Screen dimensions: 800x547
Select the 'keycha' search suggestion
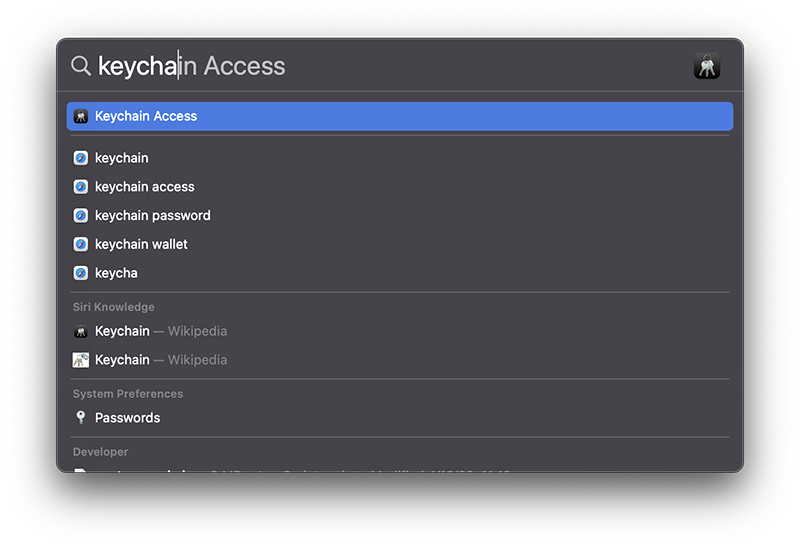(x=400, y=273)
